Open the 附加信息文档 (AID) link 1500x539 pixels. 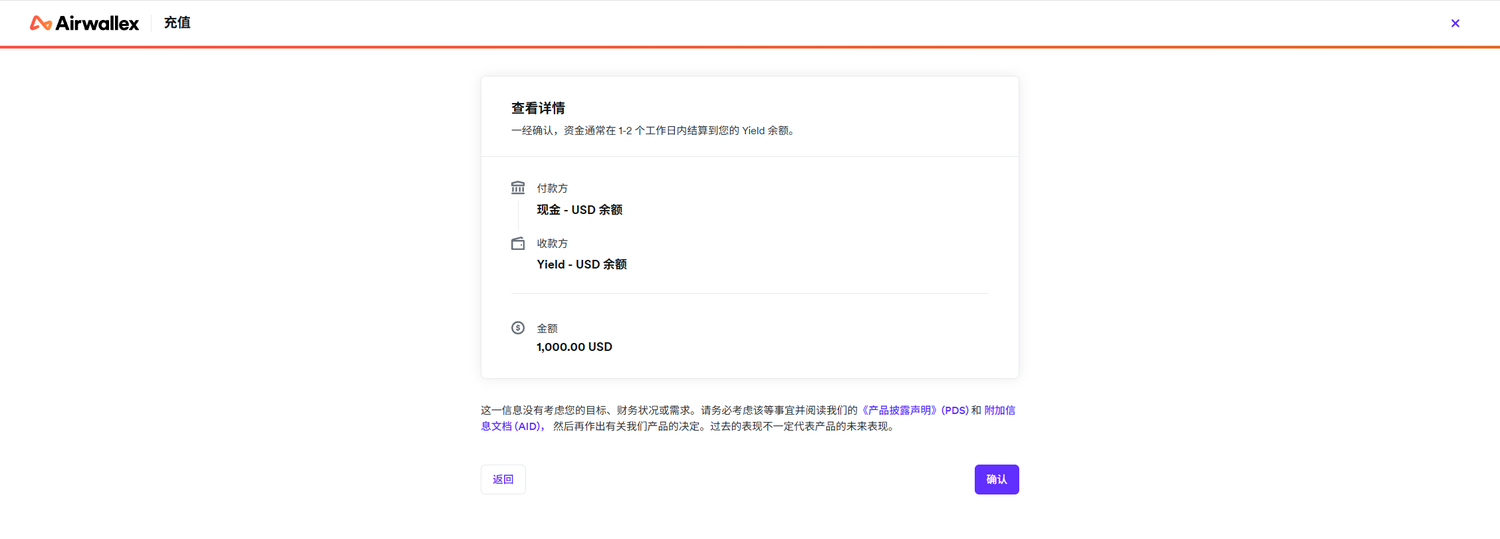[513, 426]
